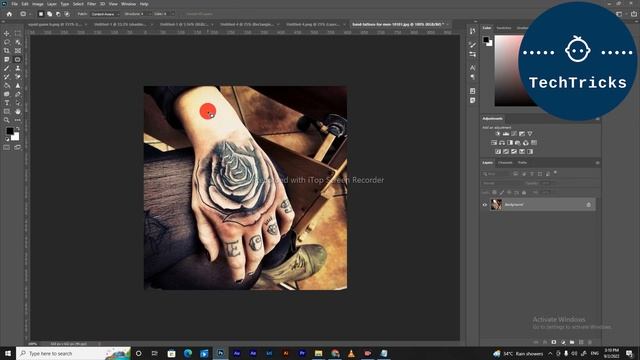Add a Curves adjustment

[x=514, y=133]
